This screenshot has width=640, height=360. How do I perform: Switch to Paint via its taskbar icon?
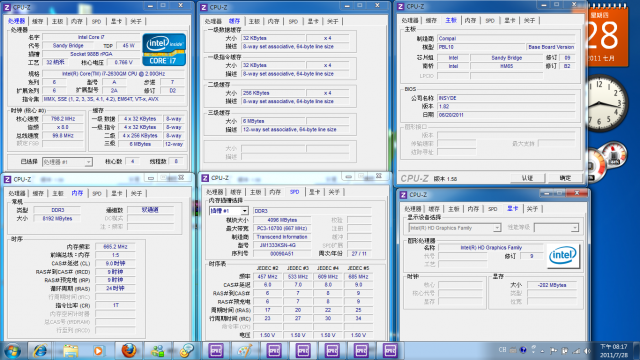245,350
